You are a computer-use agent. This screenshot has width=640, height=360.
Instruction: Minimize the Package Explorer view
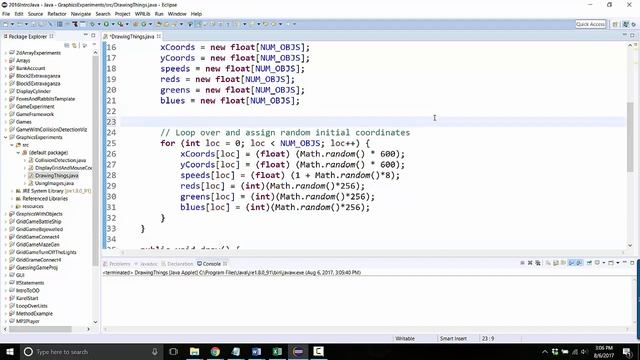86,36
